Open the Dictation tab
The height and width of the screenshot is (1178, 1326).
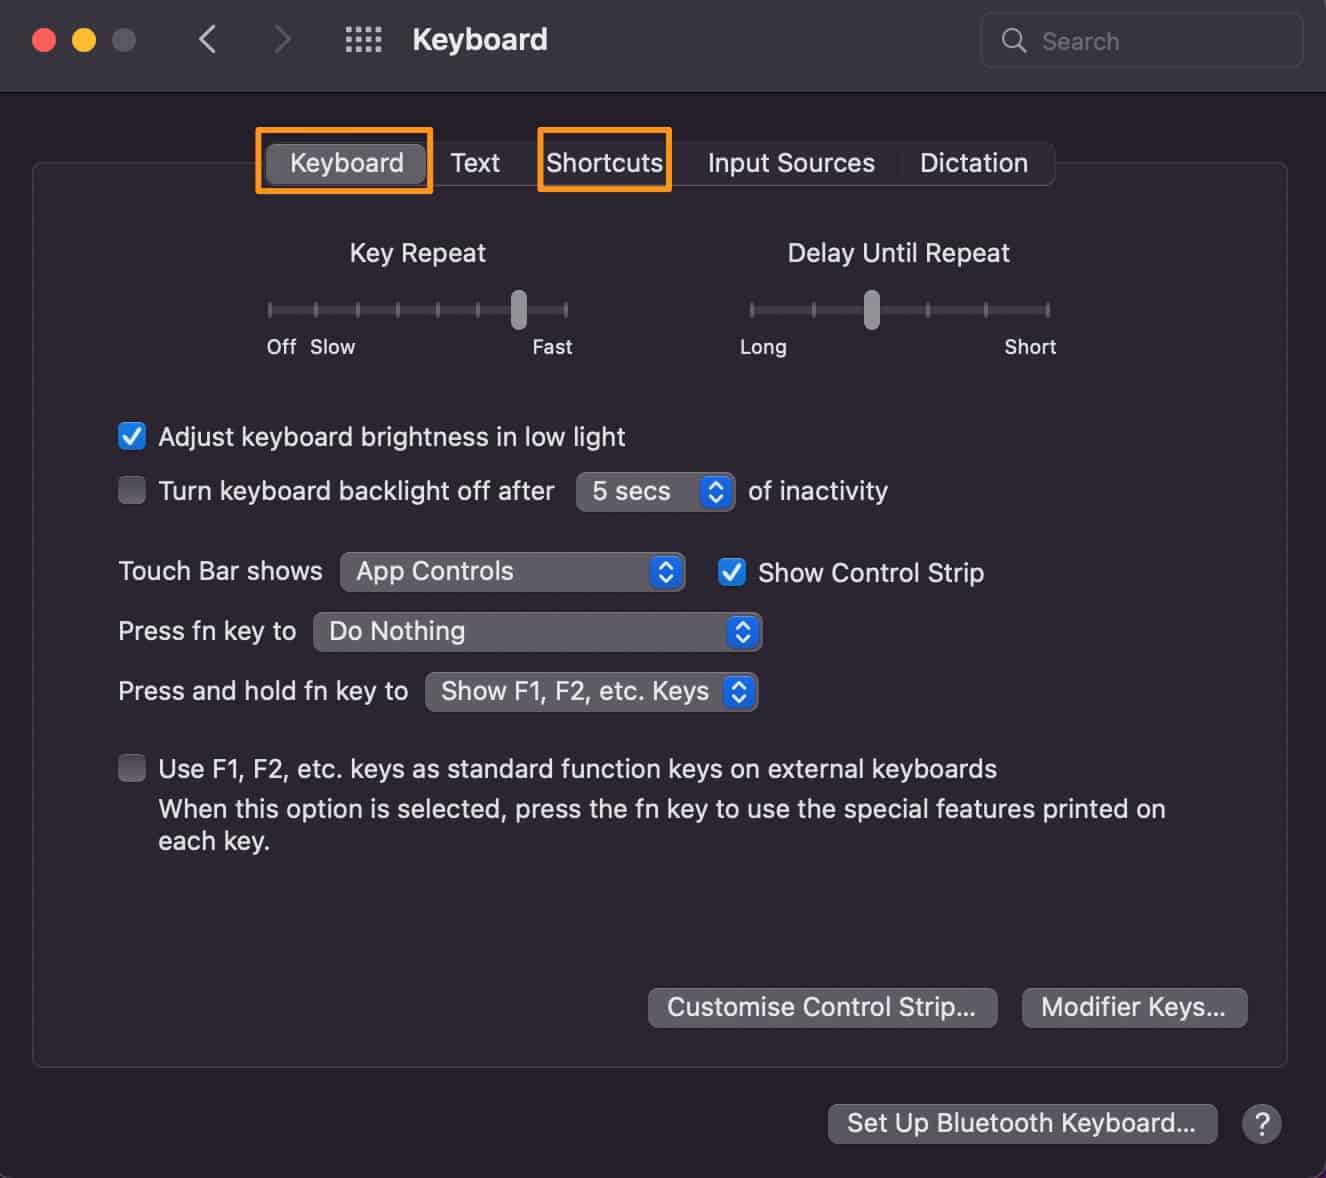click(974, 162)
